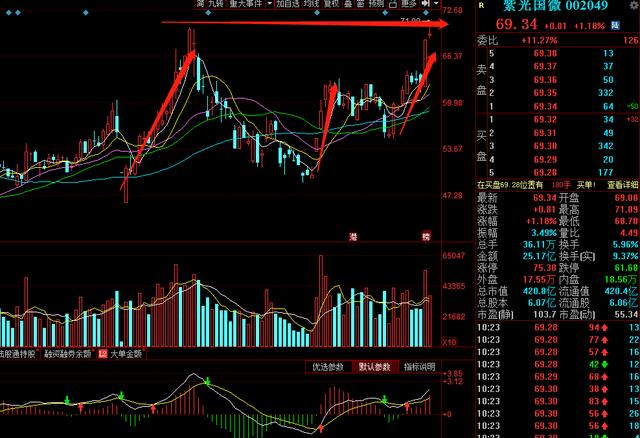Select the stock title 紫光国微 002049

point(556,5)
